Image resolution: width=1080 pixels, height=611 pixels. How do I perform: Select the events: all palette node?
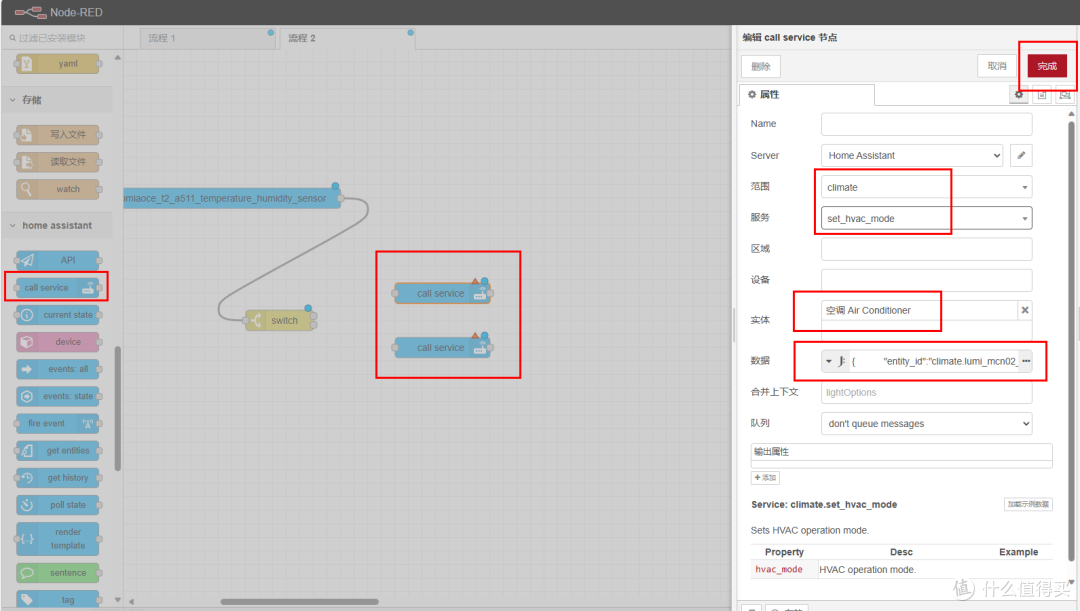58,369
